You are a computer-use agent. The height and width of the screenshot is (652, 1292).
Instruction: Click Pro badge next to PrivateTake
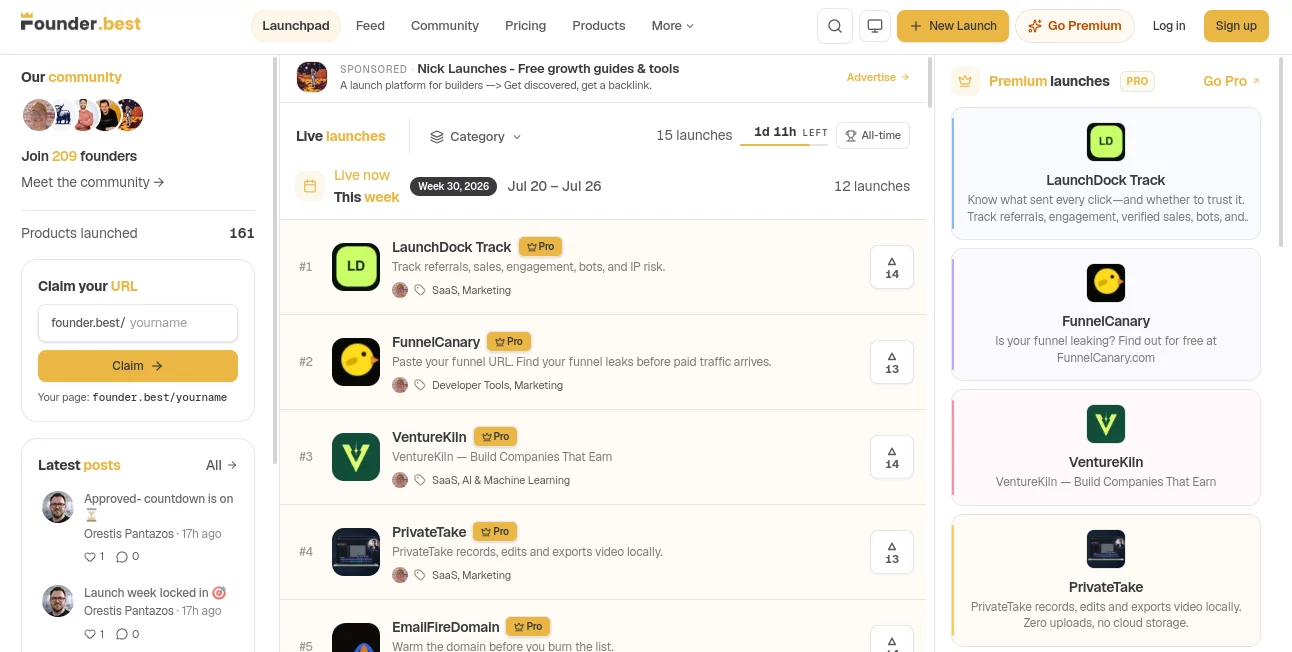[x=496, y=531]
